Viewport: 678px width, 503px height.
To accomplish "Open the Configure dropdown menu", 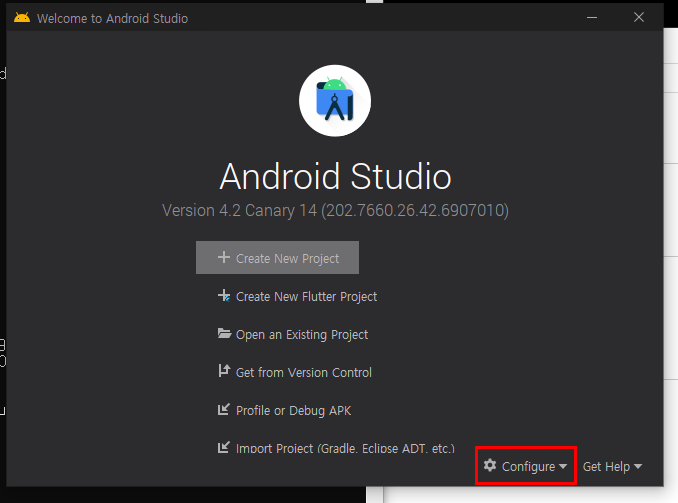I will pyautogui.click(x=525, y=466).
